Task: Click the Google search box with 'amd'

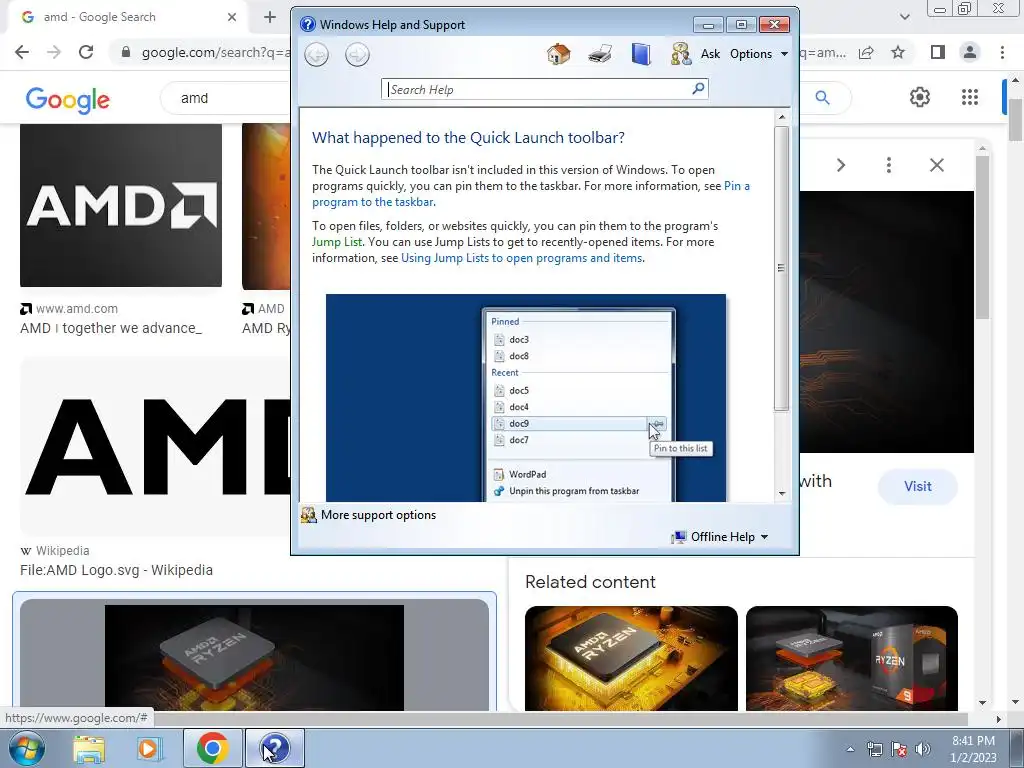Action: pyautogui.click(x=225, y=98)
